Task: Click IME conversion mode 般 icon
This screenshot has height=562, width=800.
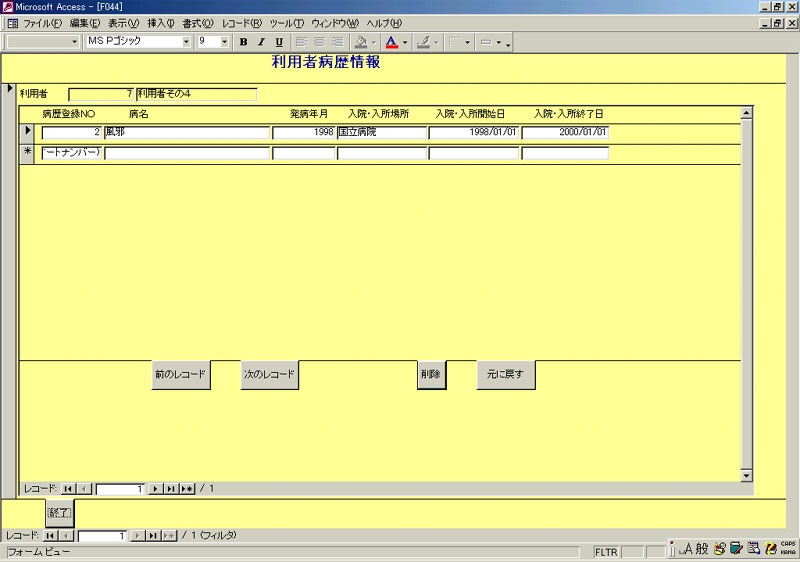Action: (x=702, y=549)
